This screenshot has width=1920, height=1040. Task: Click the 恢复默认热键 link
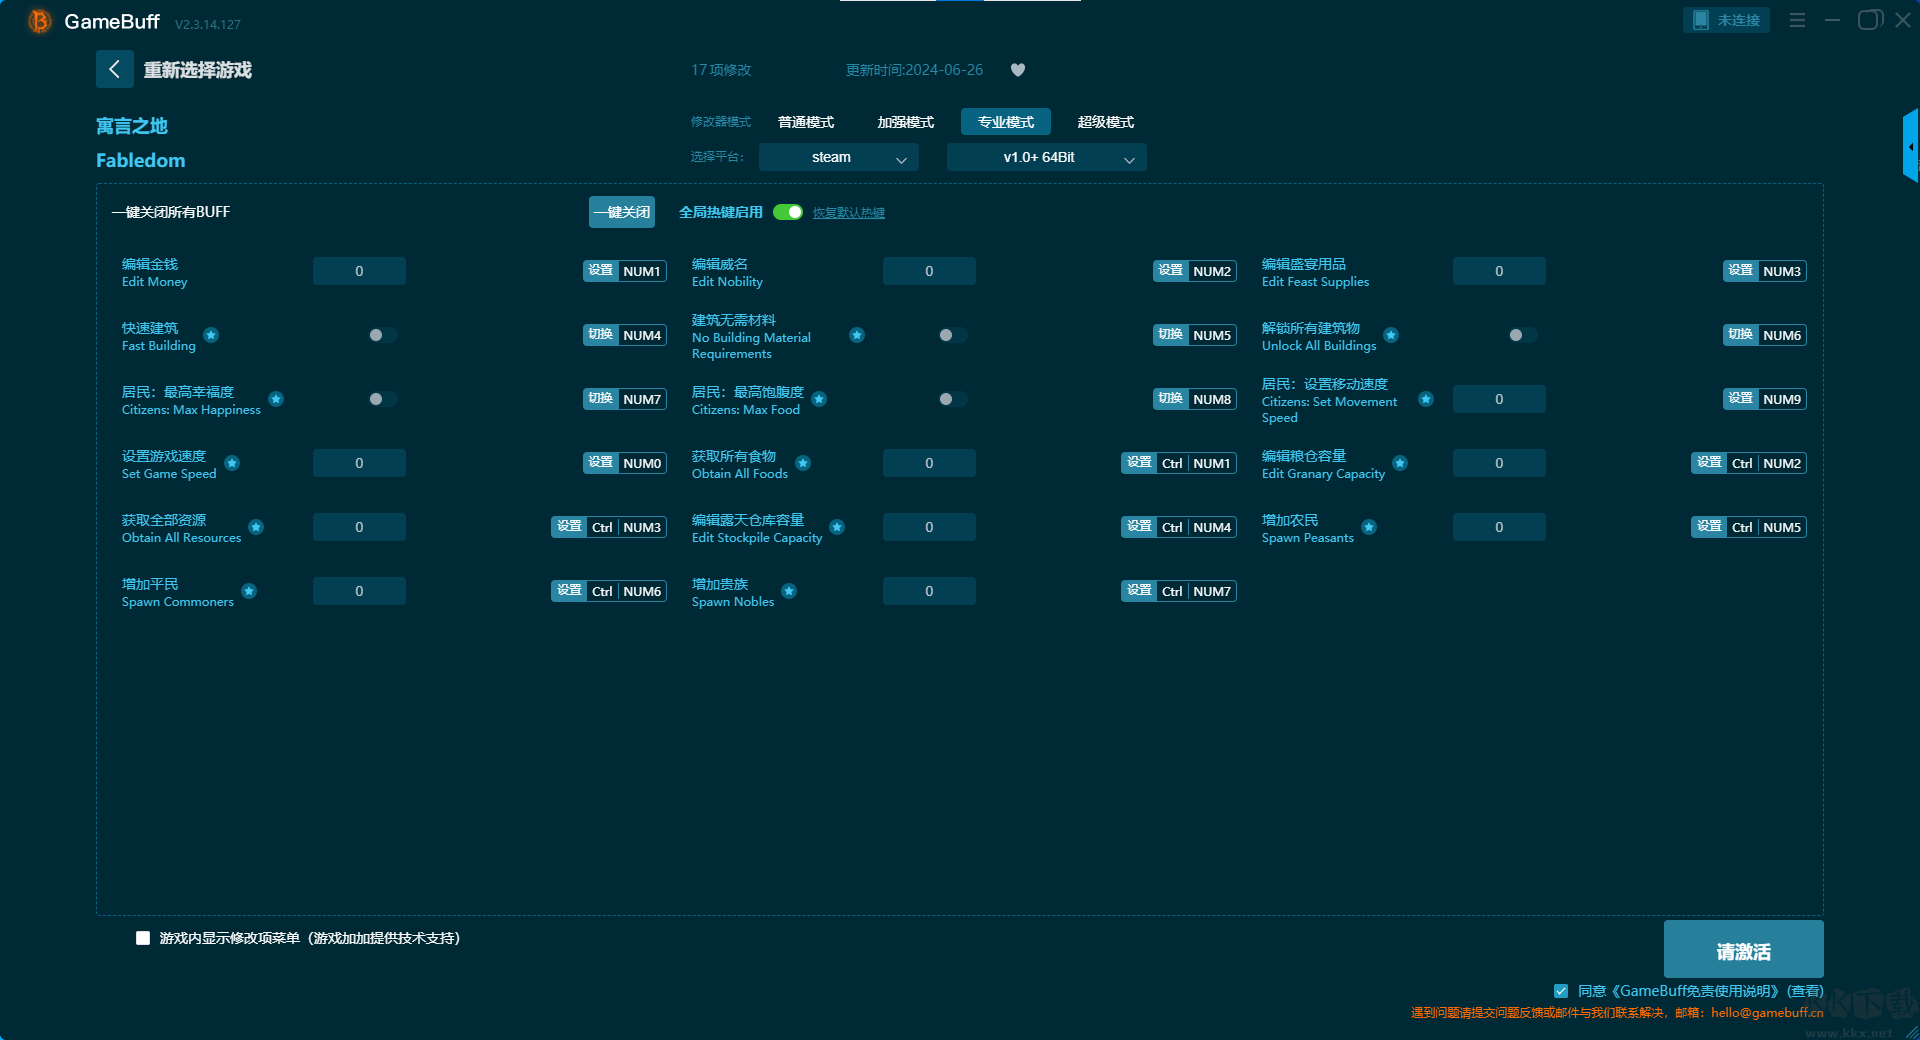(848, 213)
